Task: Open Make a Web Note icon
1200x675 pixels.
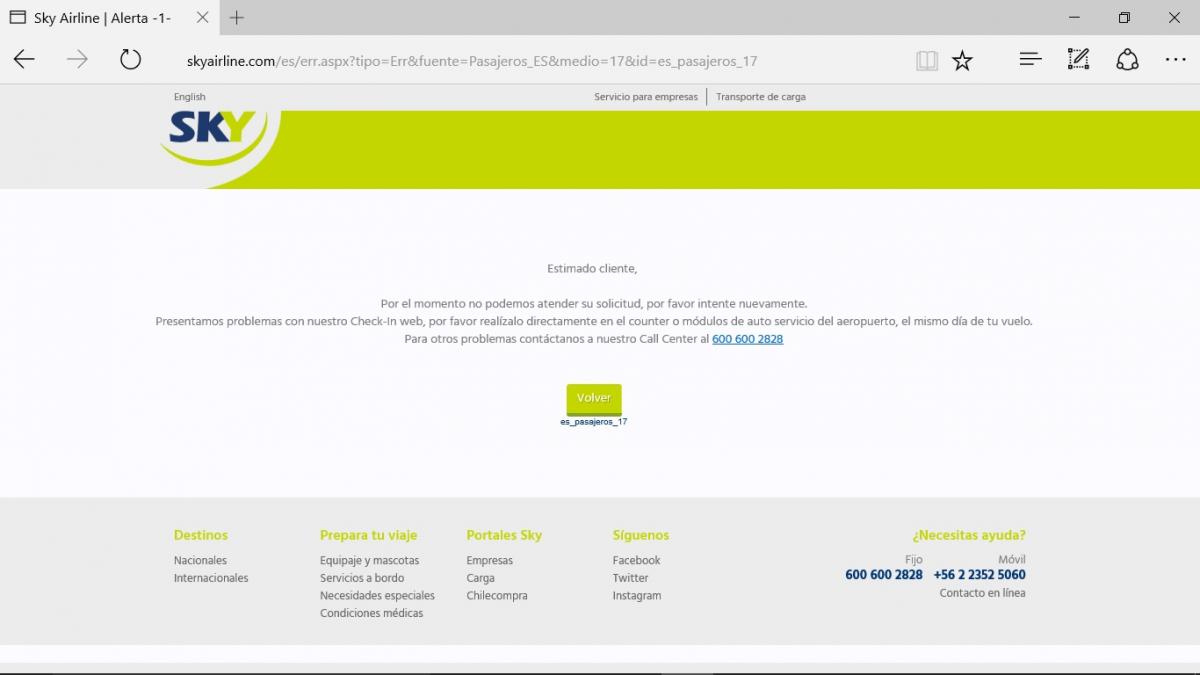Action: [x=1078, y=60]
